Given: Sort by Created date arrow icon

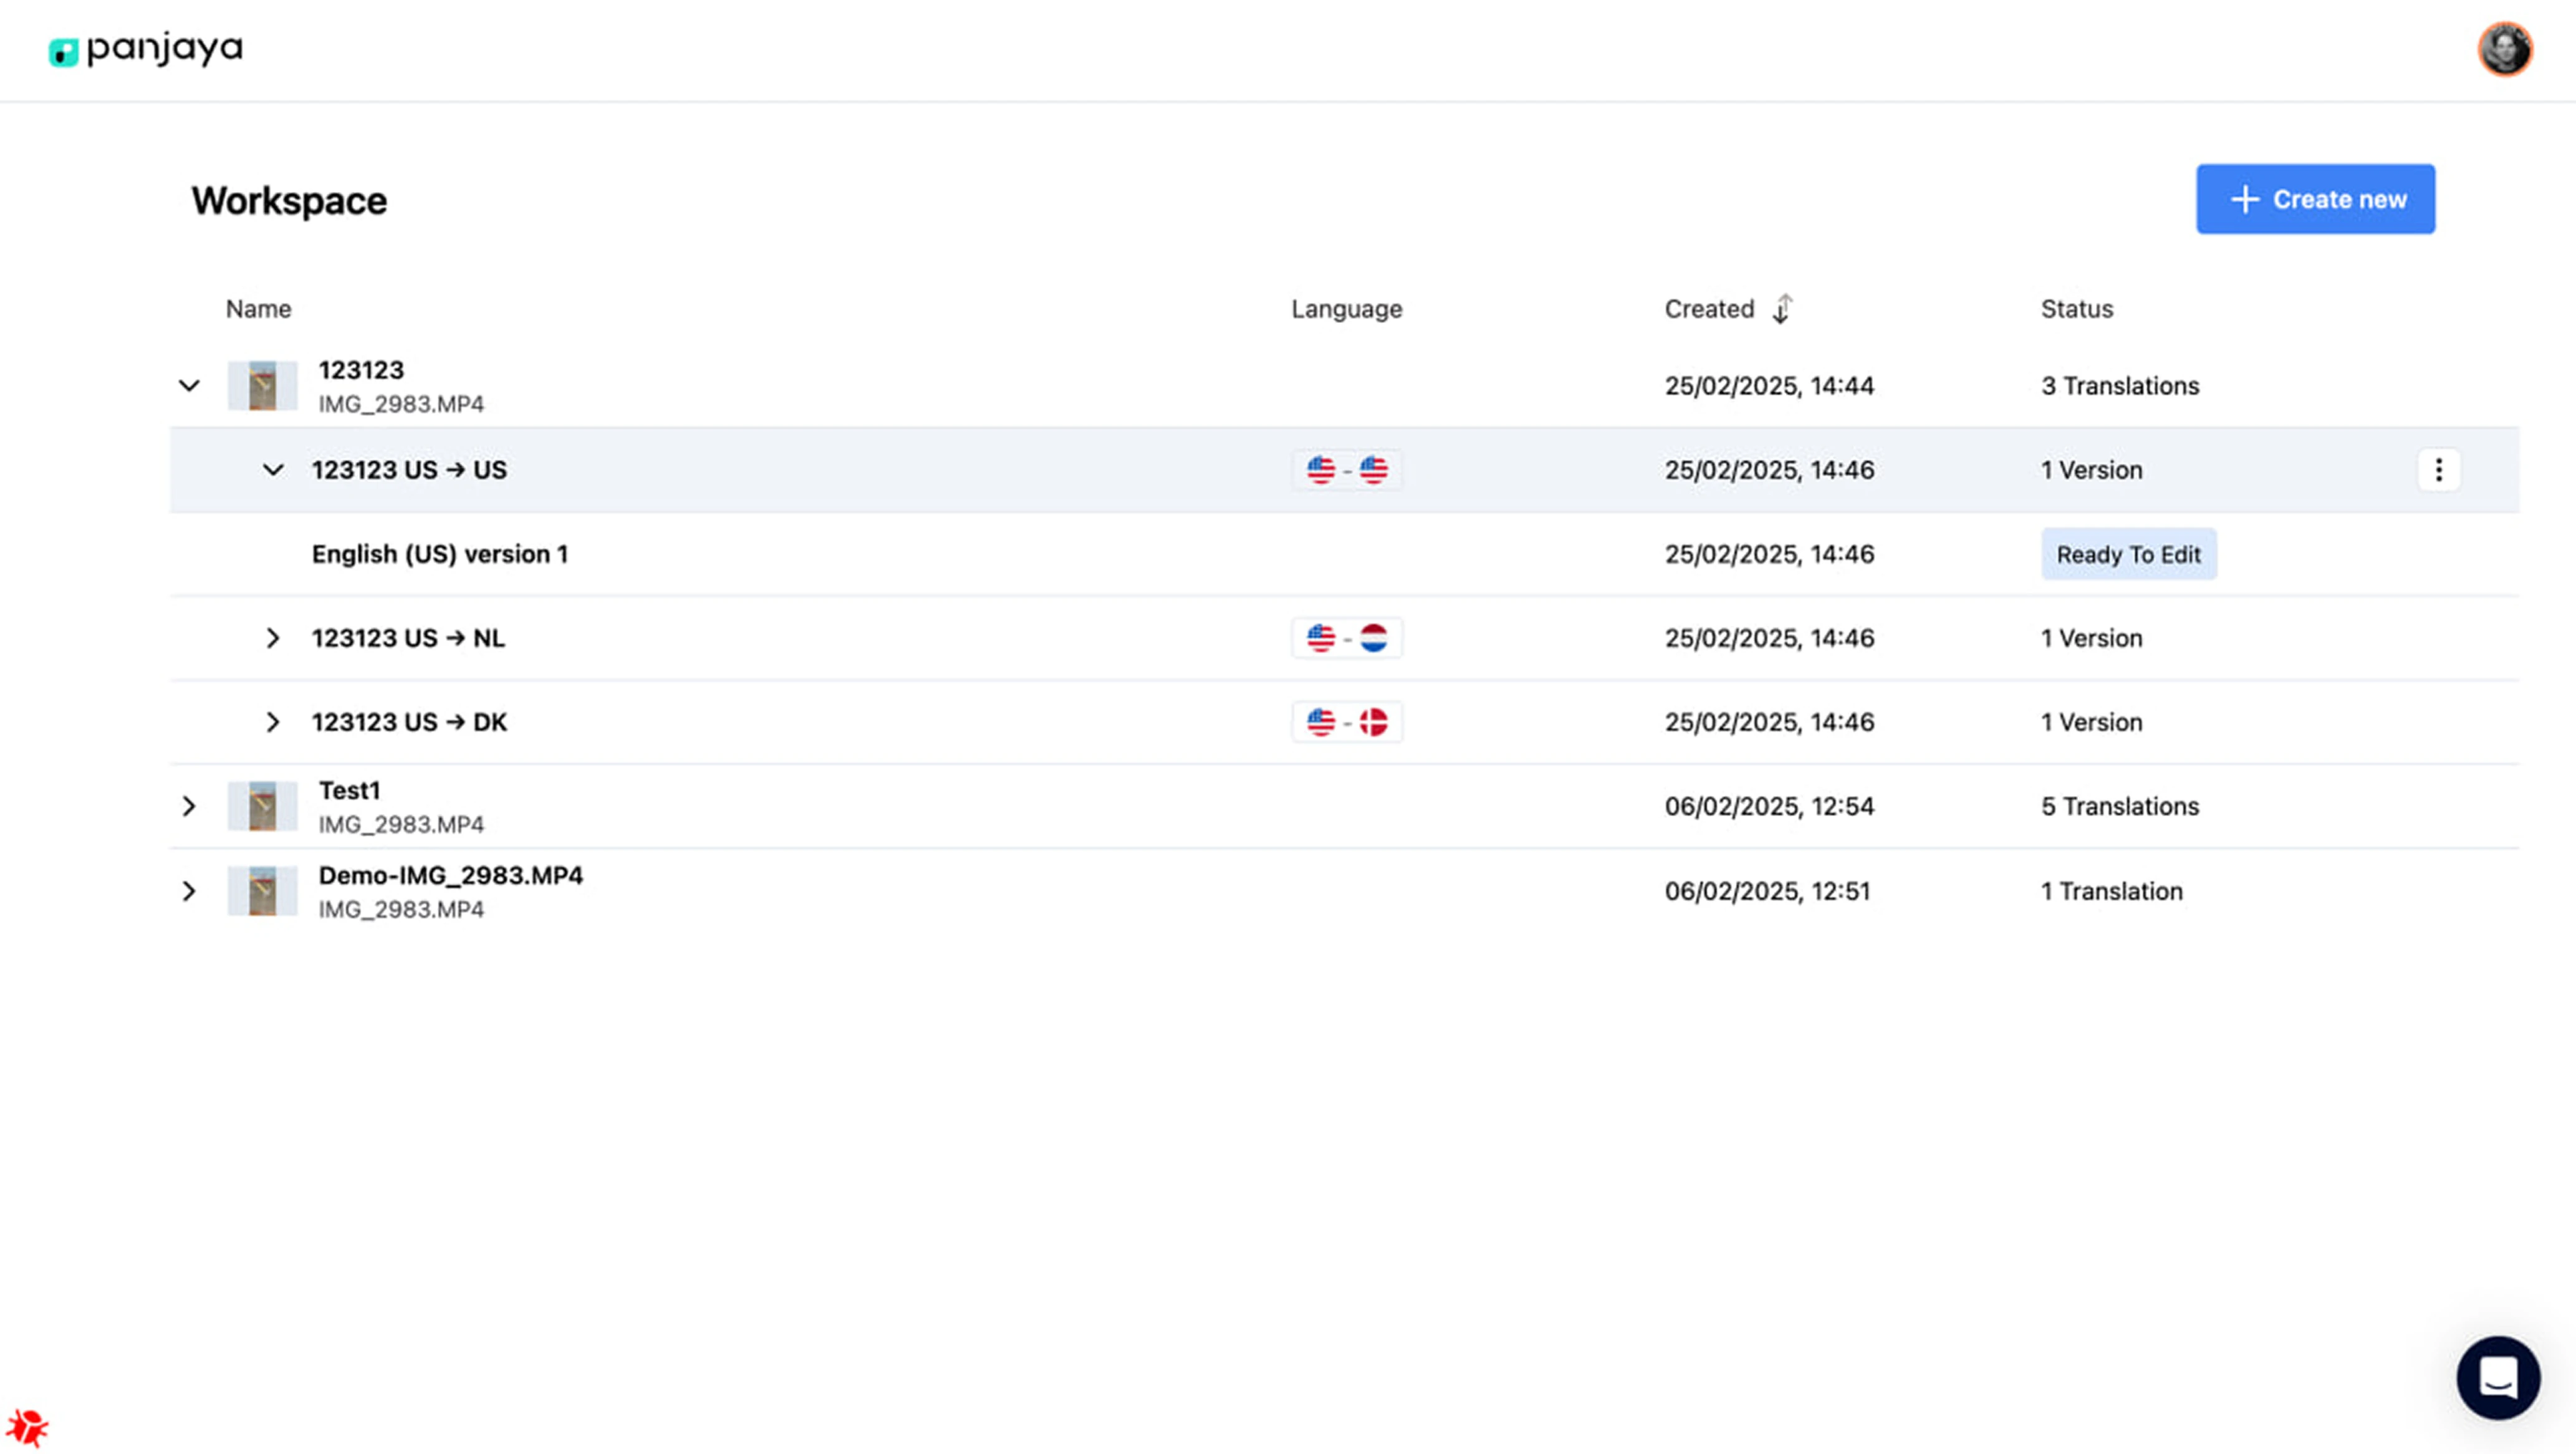Looking at the screenshot, I should [x=1782, y=309].
